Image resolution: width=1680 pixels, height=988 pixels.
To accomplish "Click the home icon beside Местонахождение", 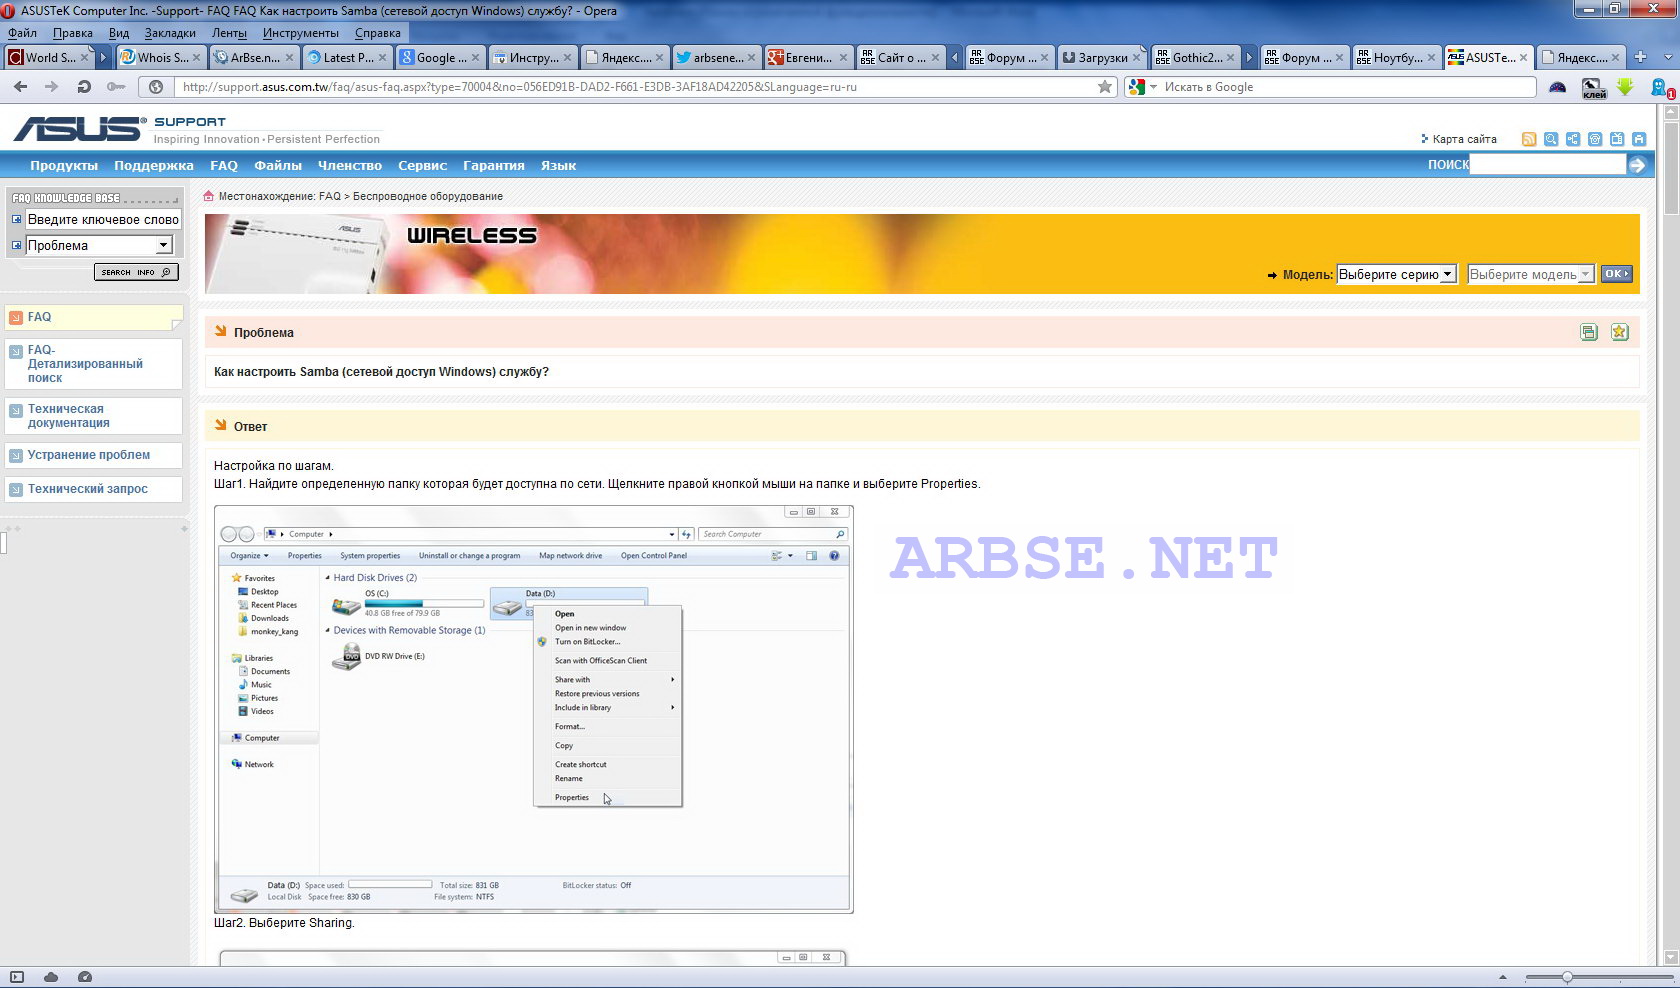I will (x=208, y=196).
